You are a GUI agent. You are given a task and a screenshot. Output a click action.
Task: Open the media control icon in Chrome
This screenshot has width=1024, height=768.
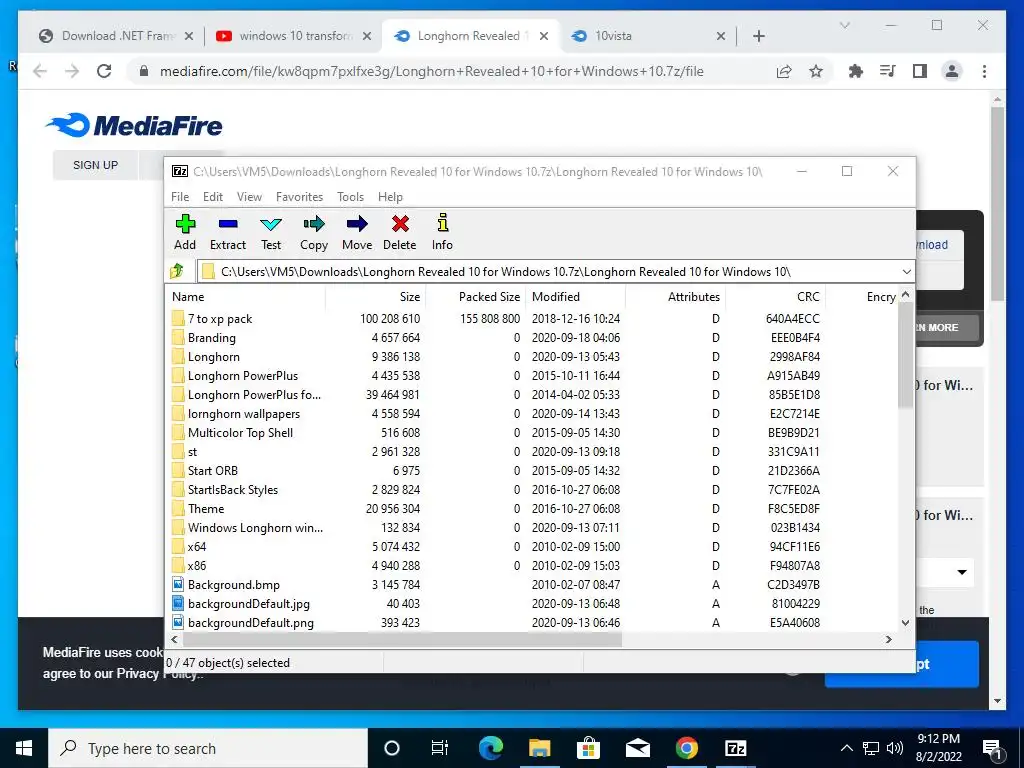(888, 71)
